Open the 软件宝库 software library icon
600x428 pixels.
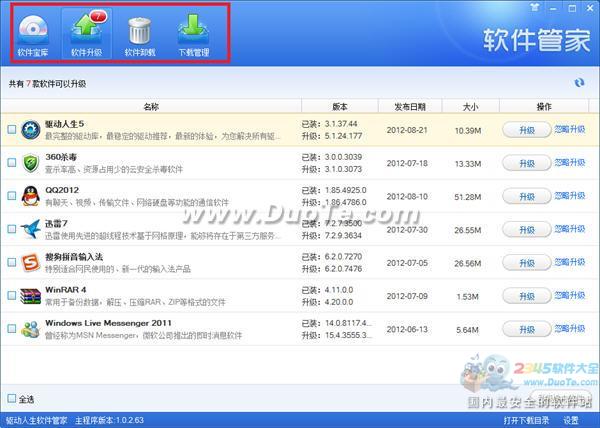click(33, 35)
